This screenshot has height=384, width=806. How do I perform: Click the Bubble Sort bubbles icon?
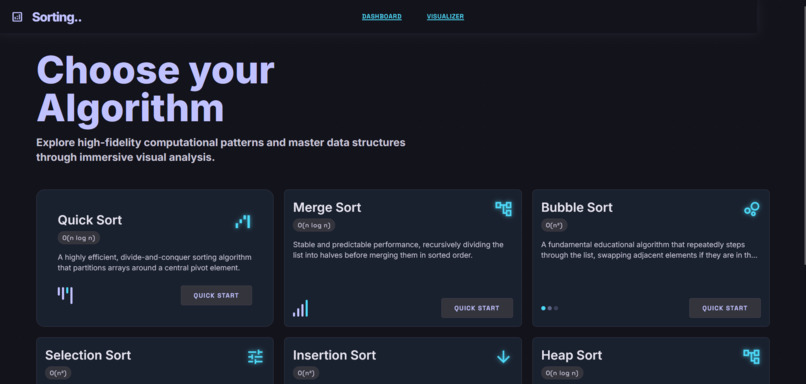(x=752, y=209)
